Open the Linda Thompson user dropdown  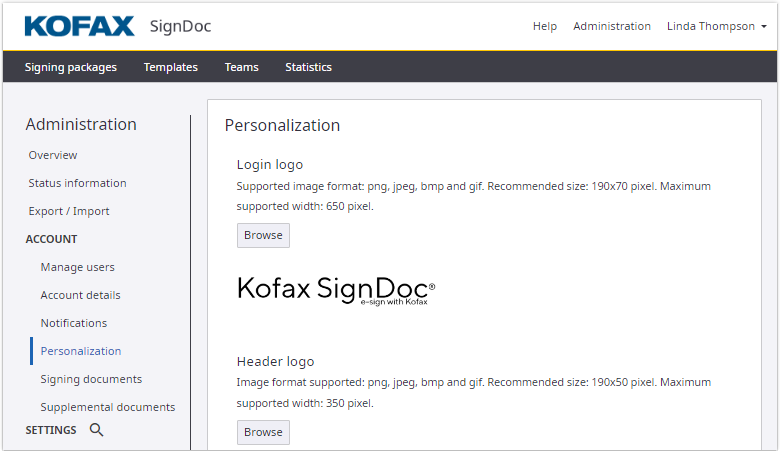coord(716,26)
